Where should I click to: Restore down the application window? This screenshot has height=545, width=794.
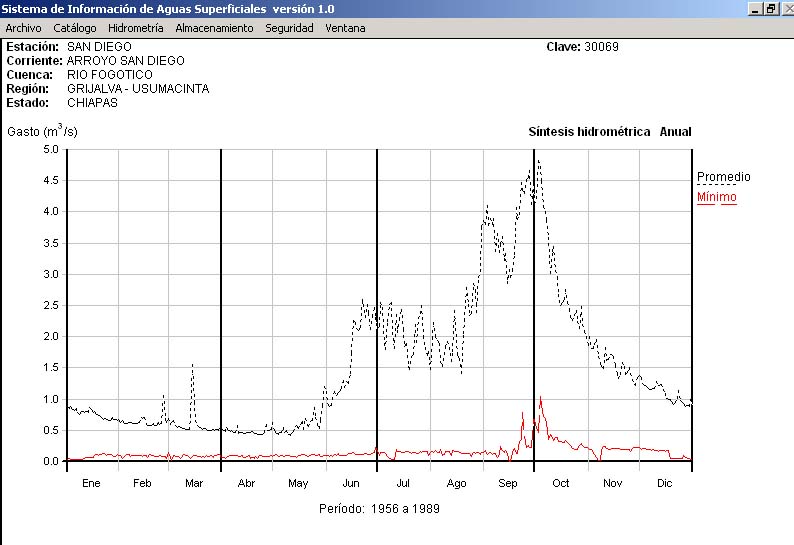coord(770,9)
